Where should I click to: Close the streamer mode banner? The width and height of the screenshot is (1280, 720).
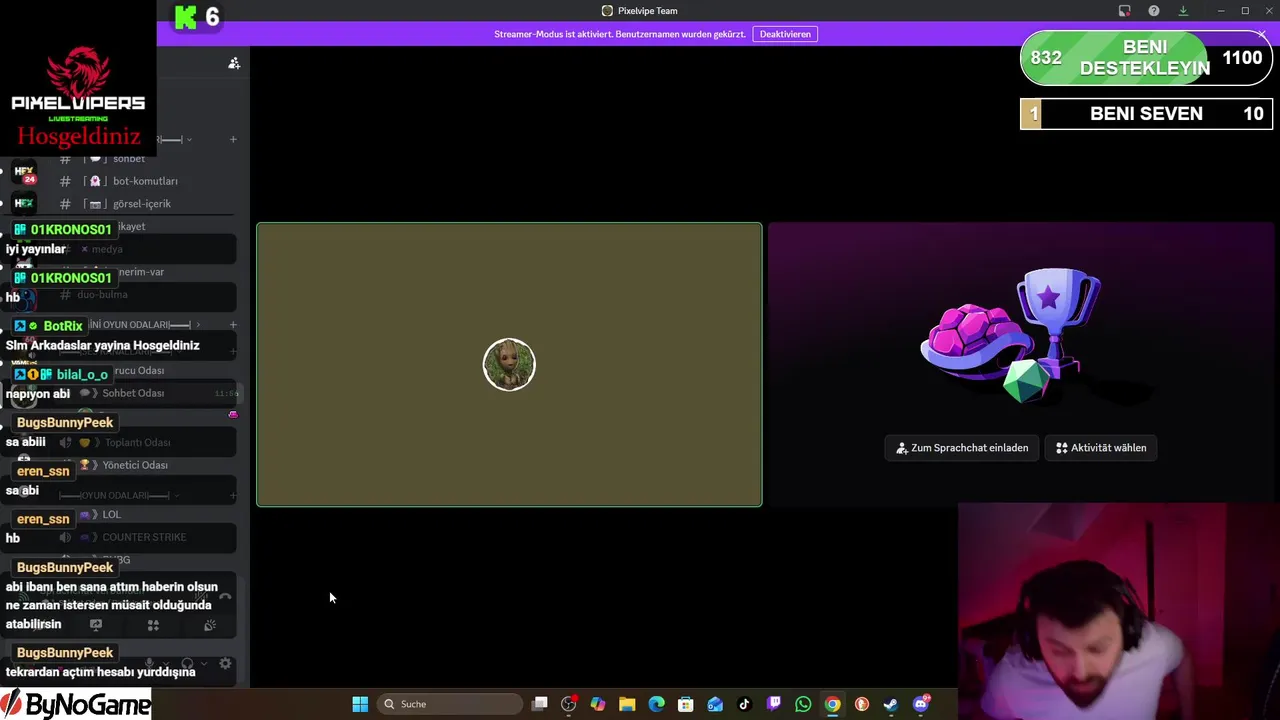pyautogui.click(x=1262, y=34)
